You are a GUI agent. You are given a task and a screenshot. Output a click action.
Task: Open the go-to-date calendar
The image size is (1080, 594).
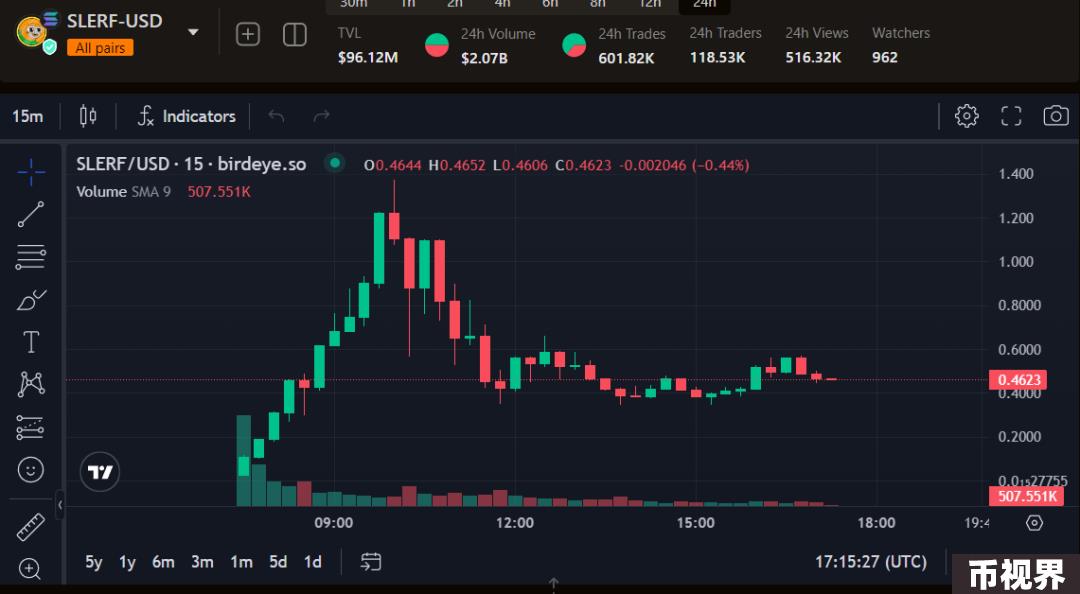[x=371, y=562]
